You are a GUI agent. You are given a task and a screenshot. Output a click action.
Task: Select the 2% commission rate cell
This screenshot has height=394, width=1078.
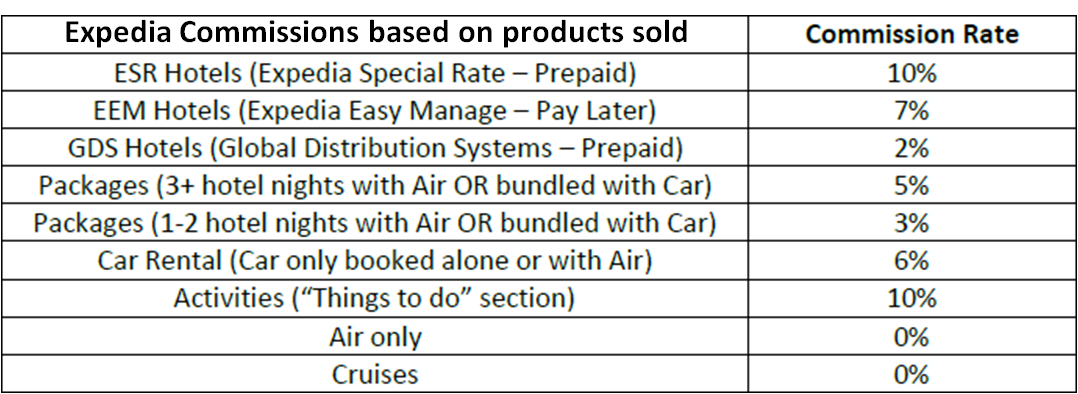pos(912,148)
